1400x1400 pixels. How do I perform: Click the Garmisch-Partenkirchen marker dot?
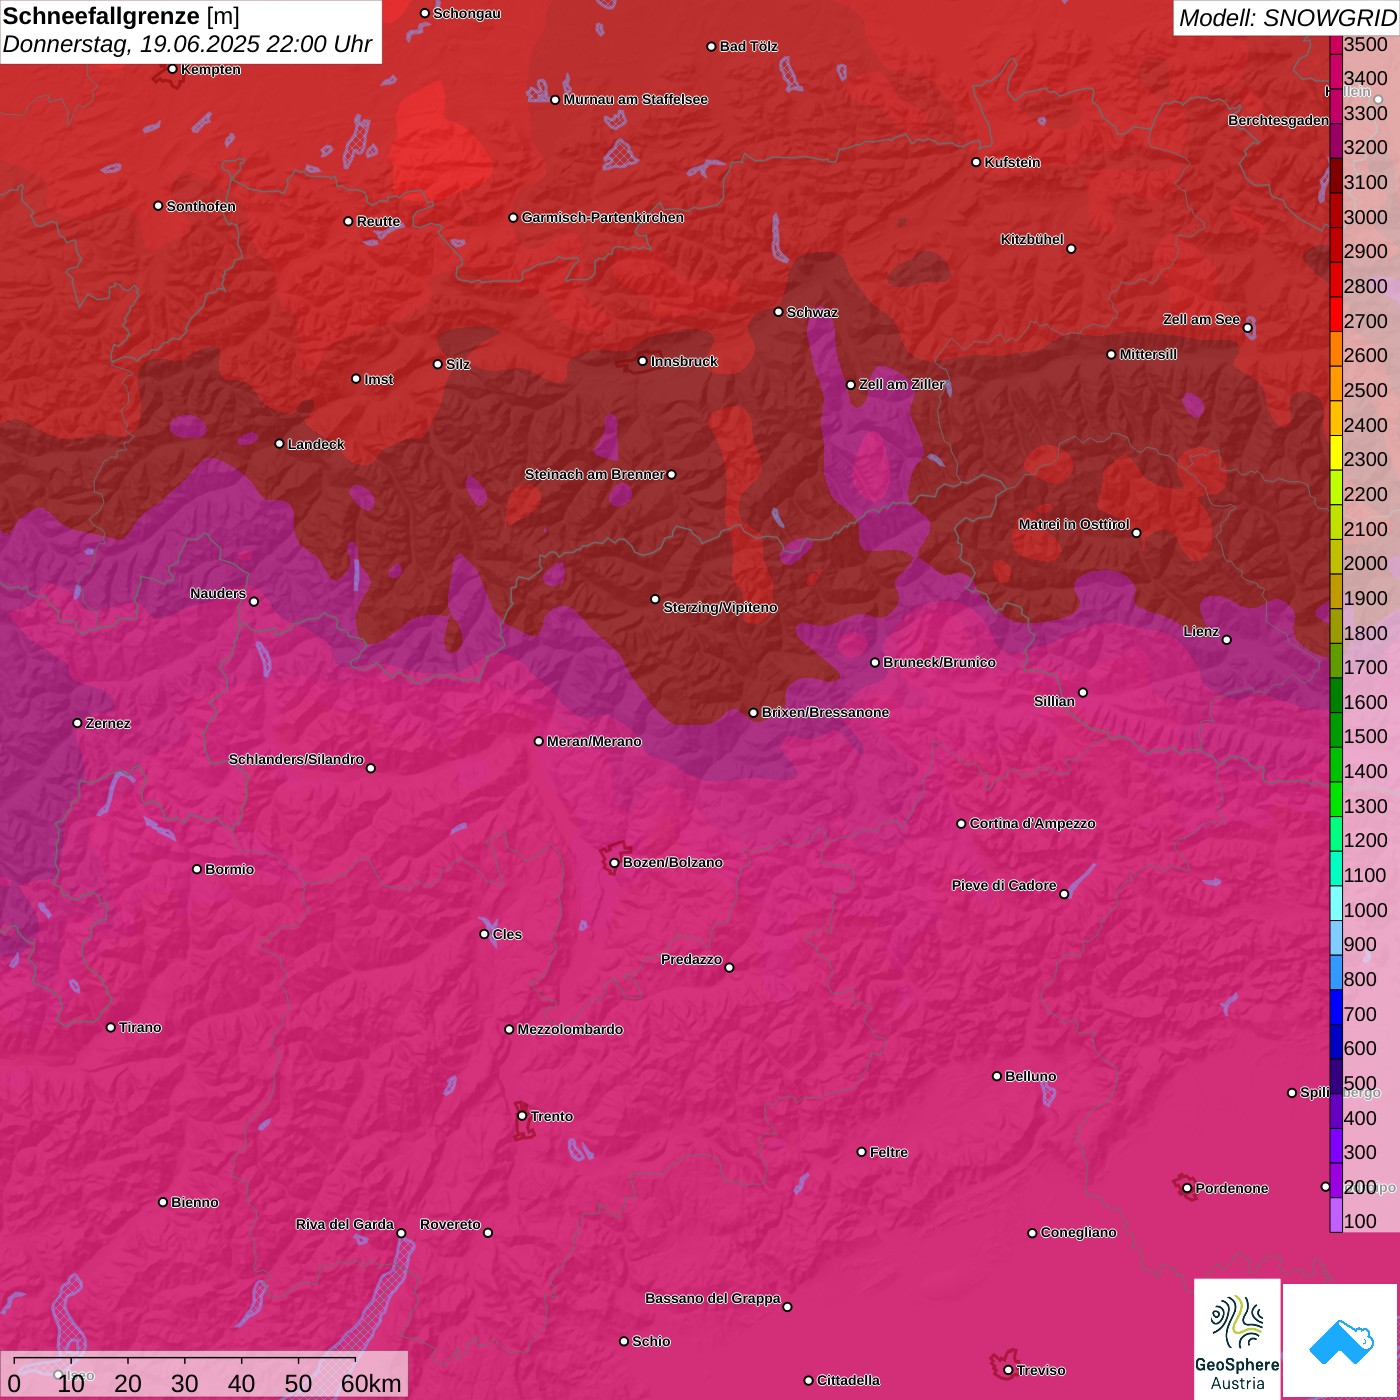pyautogui.click(x=513, y=217)
